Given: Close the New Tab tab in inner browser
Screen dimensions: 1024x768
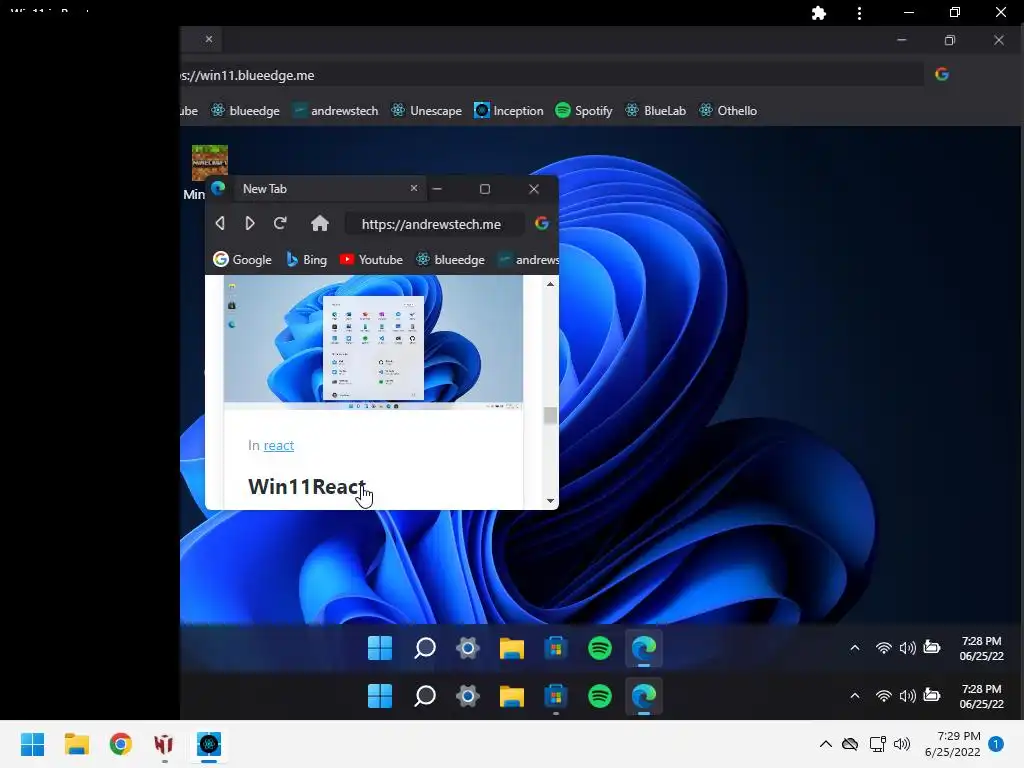Looking at the screenshot, I should (413, 188).
